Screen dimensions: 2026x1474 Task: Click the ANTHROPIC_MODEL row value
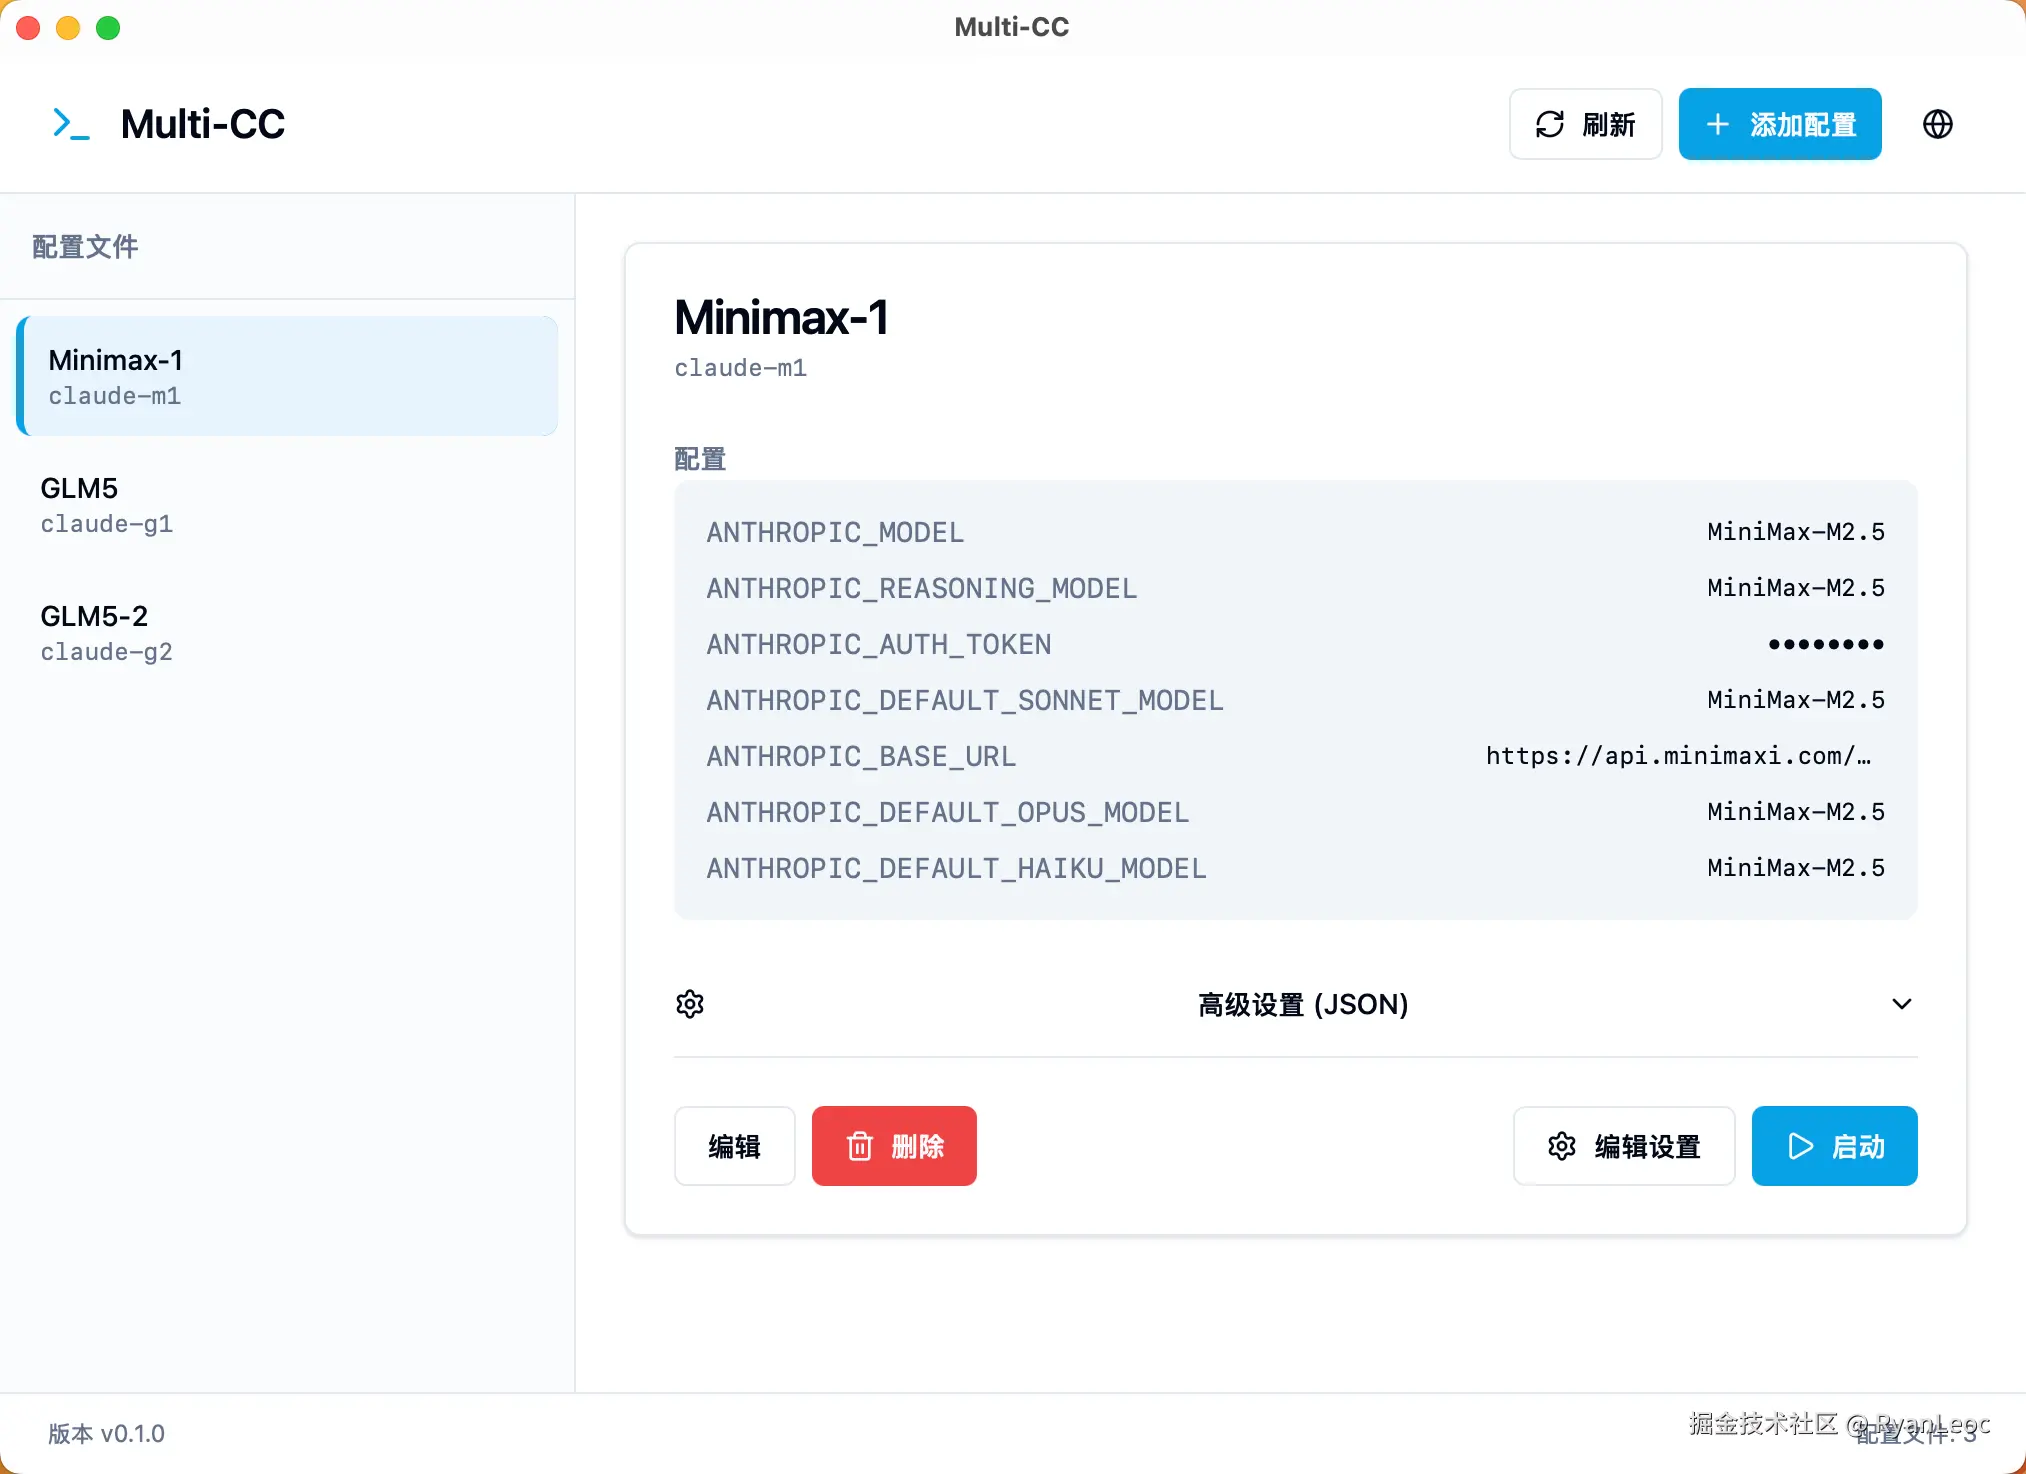coord(1795,532)
